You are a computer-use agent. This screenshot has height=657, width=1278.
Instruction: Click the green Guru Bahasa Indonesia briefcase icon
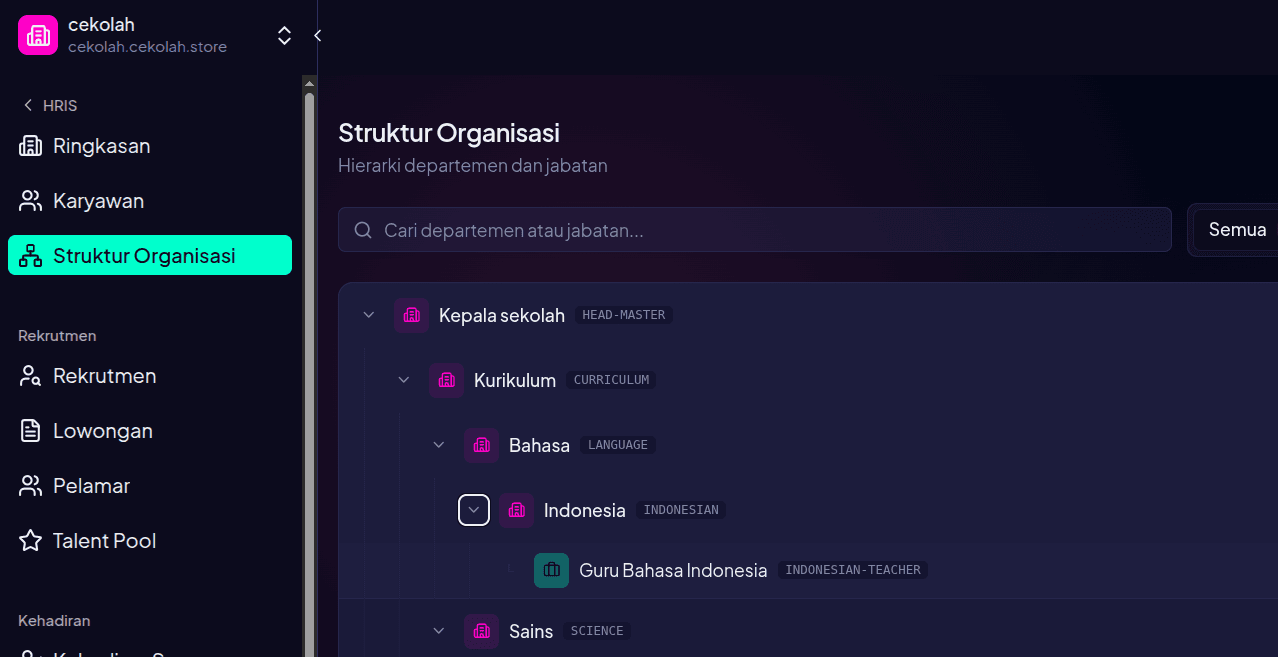click(551, 570)
